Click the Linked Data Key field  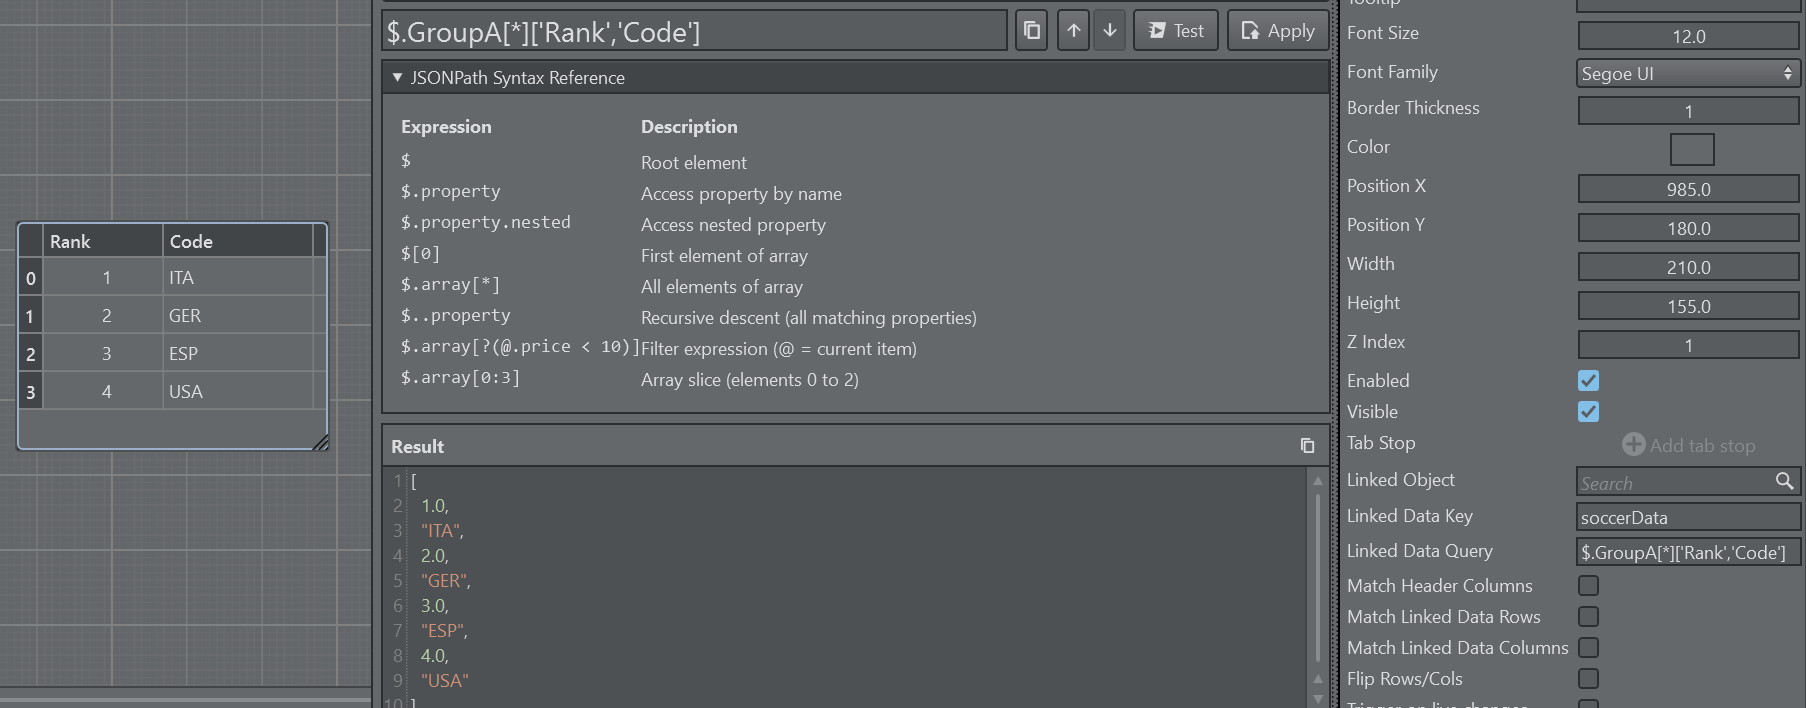[1687, 517]
